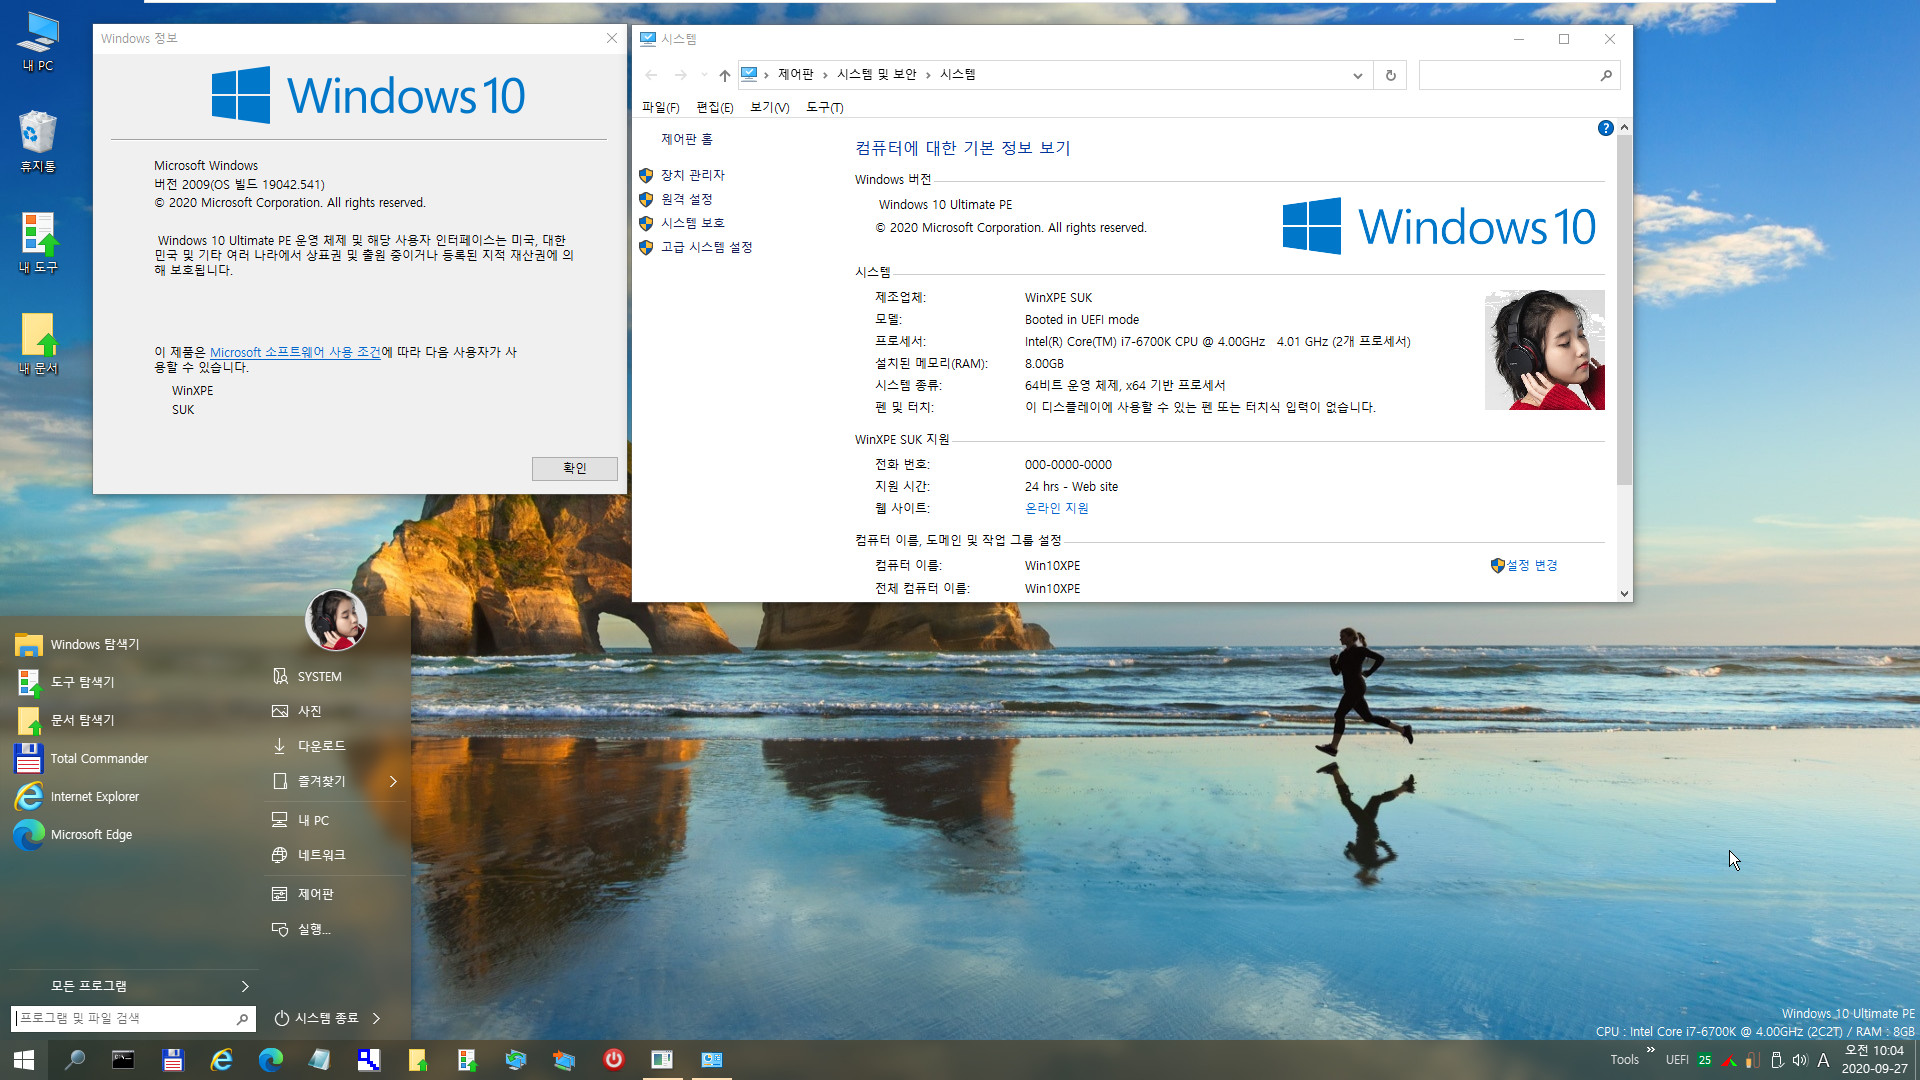
Task: Expand the 즐겨찾기 submenu arrow
Action: 393,782
